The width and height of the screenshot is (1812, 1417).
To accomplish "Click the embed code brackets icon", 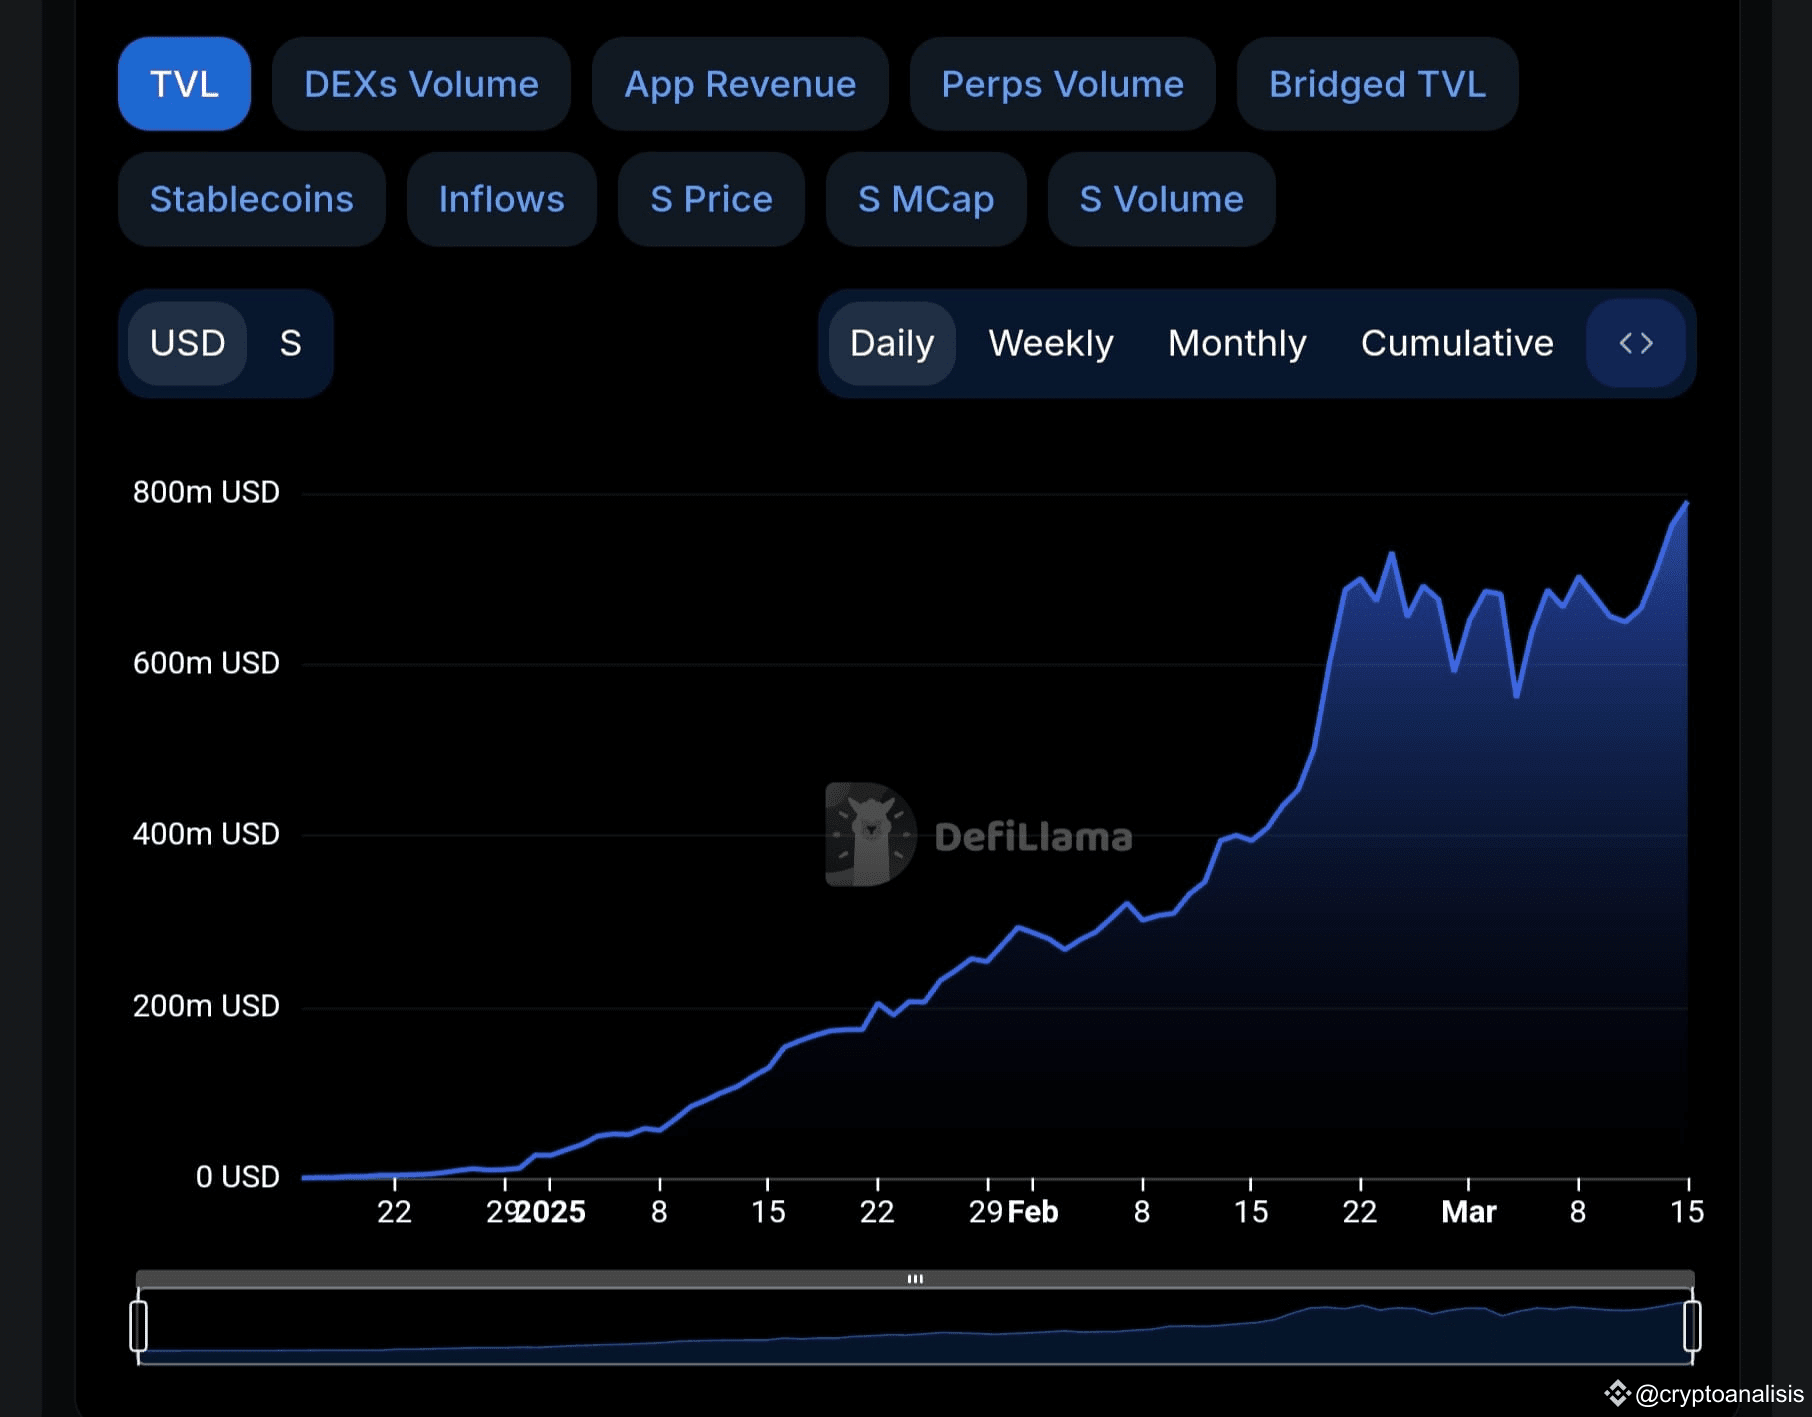I will coord(1636,343).
